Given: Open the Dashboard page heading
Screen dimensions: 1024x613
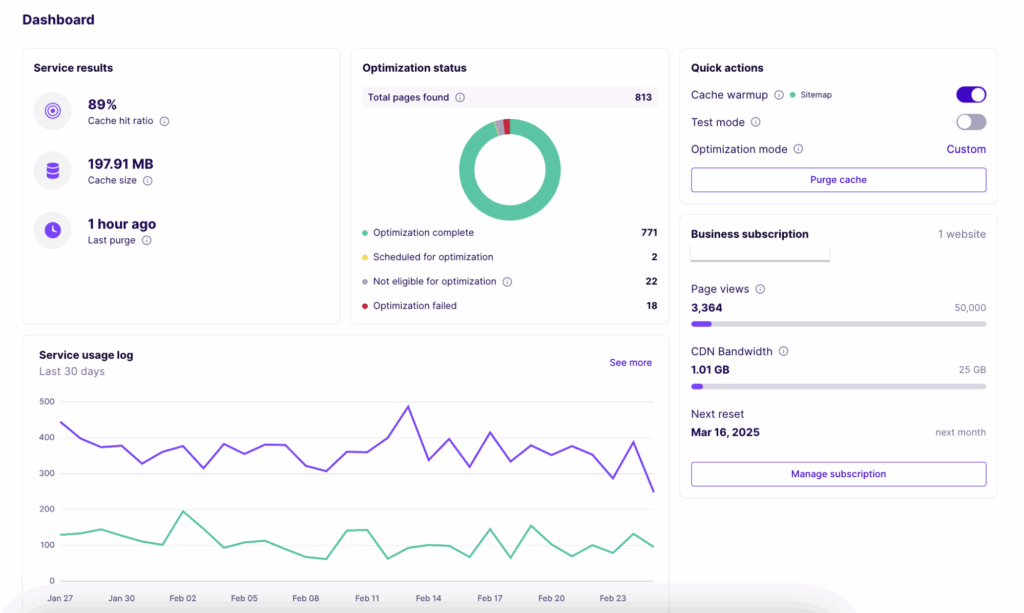Looking at the screenshot, I should tap(58, 19).
